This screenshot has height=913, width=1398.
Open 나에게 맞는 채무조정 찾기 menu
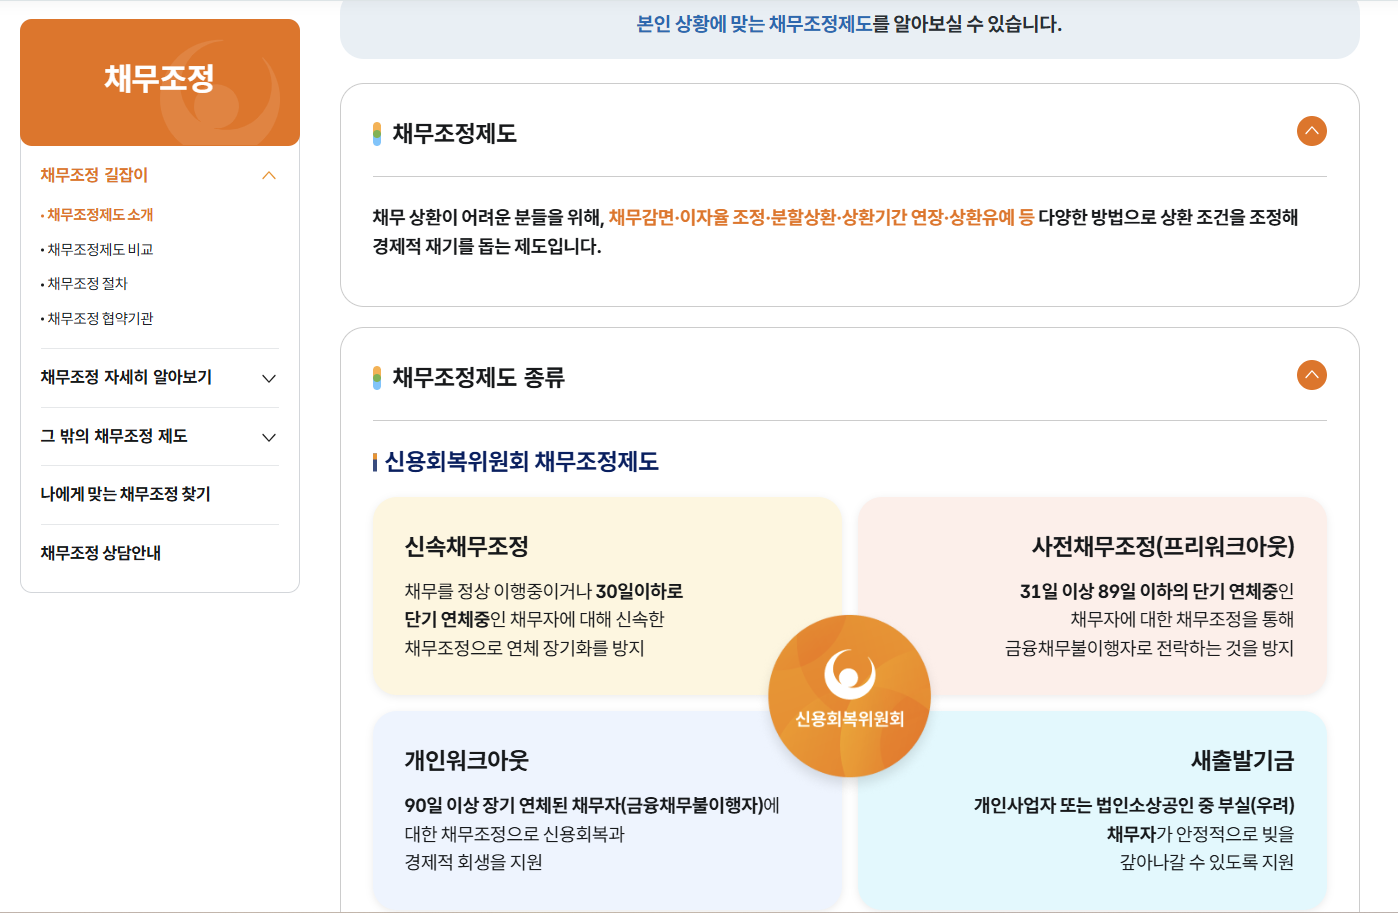point(125,494)
